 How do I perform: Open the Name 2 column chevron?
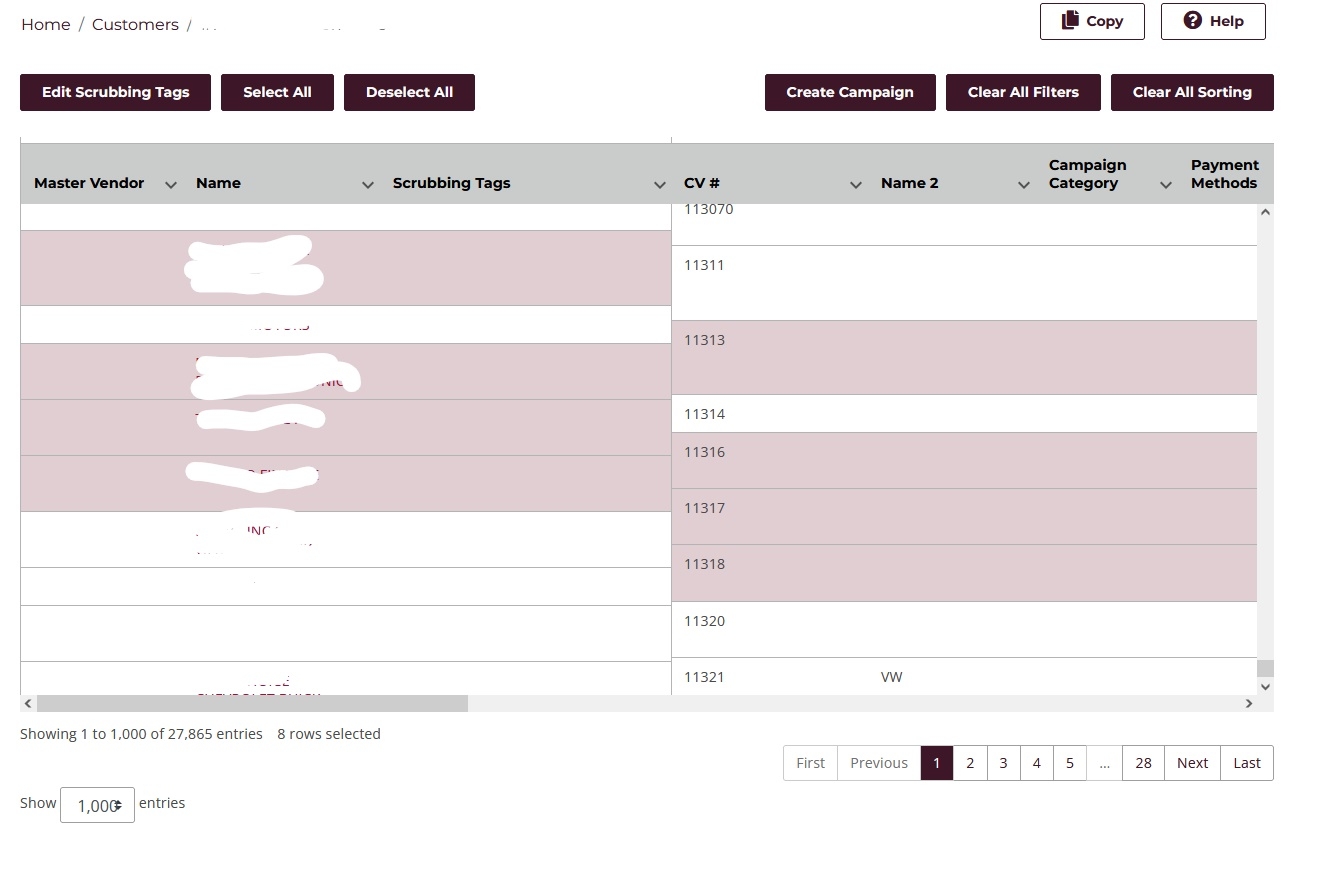[x=1023, y=184]
